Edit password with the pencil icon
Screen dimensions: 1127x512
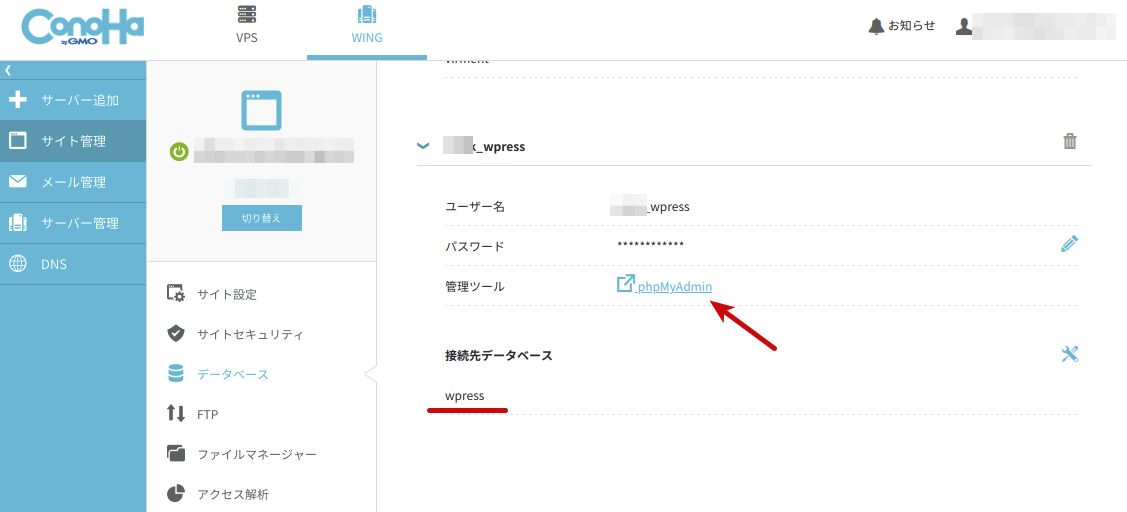tap(1070, 244)
